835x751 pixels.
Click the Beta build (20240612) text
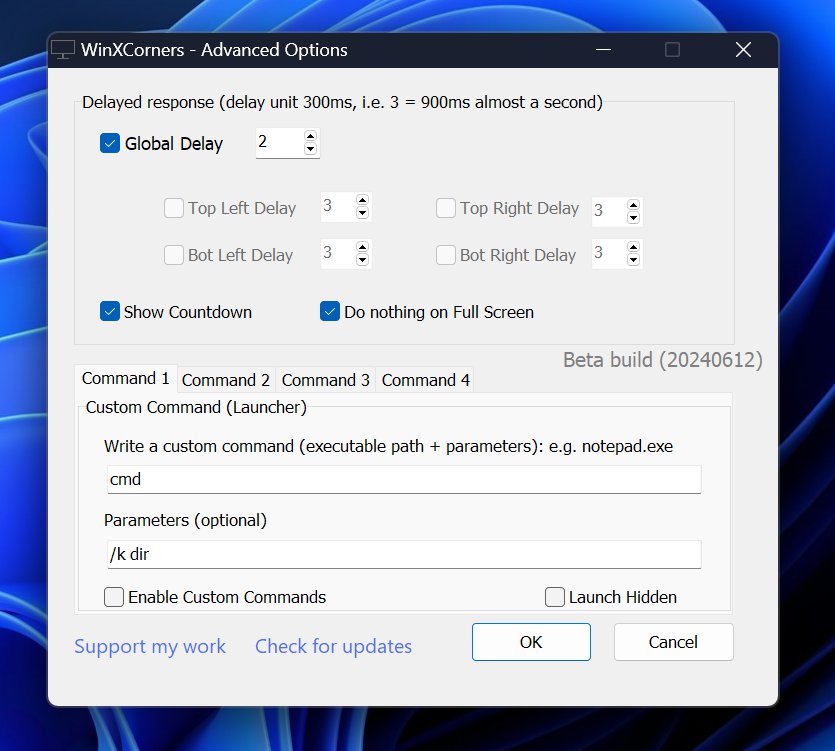coord(663,360)
